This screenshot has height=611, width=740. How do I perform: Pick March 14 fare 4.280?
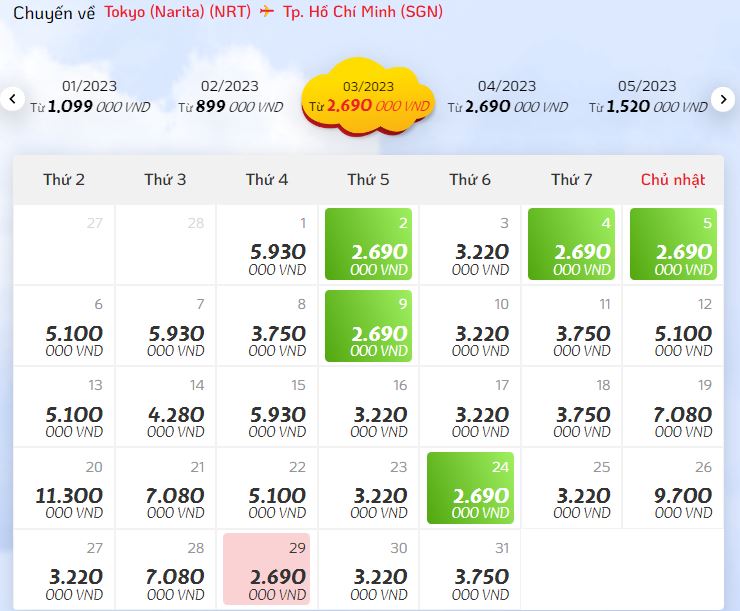(x=165, y=407)
